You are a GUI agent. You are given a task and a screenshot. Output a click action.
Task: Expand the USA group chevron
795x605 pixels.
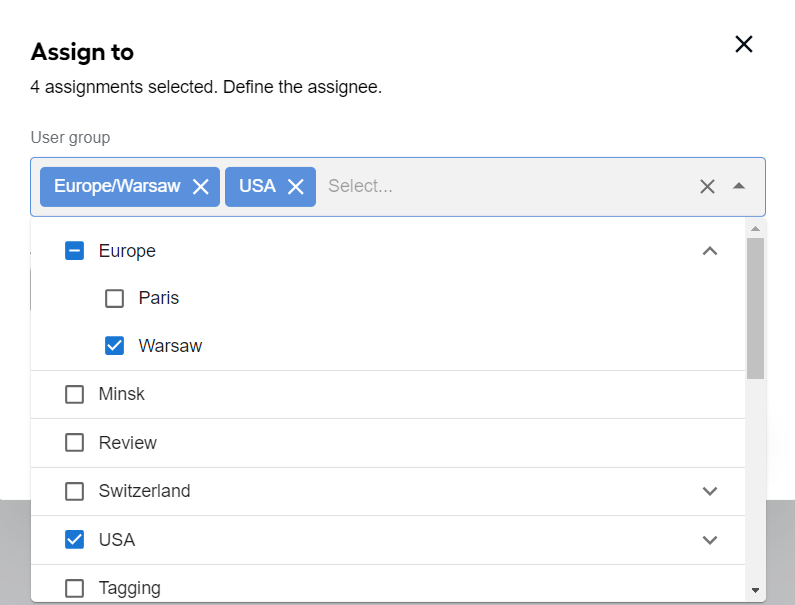710,540
